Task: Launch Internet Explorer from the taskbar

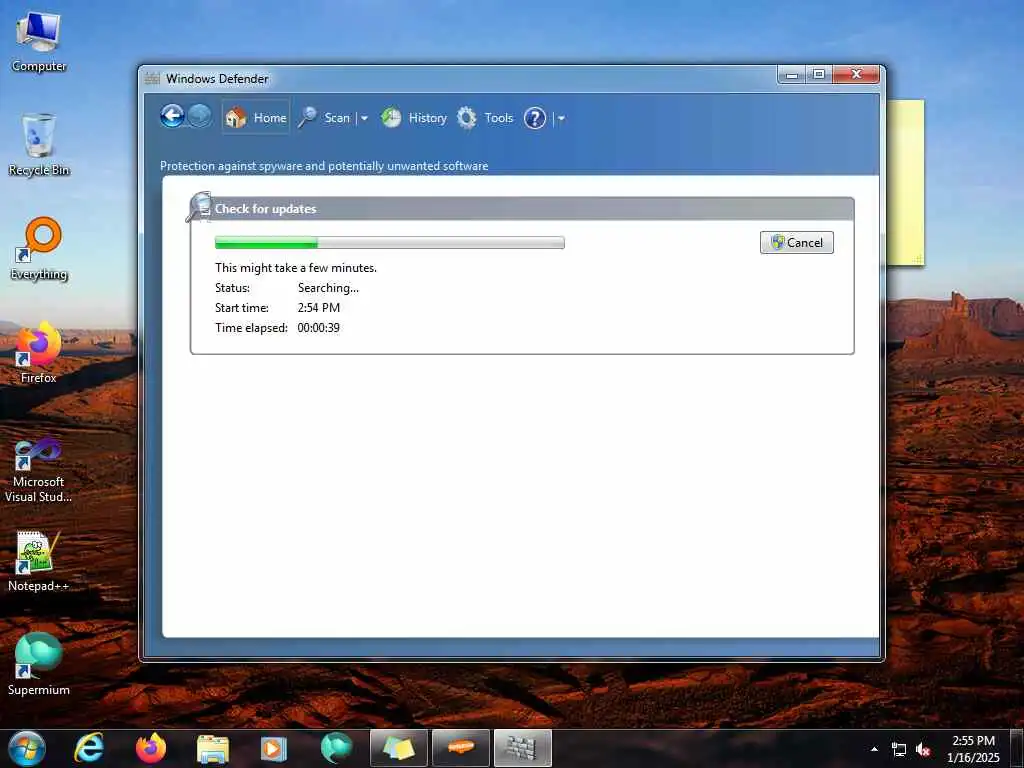Action: point(89,748)
